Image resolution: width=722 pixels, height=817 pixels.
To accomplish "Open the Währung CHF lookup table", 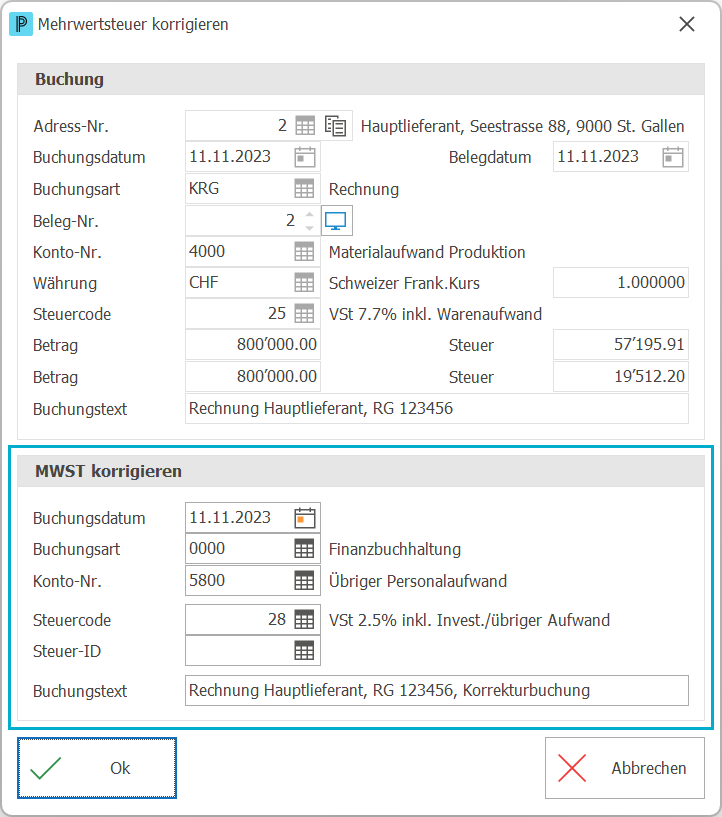I will click(304, 283).
